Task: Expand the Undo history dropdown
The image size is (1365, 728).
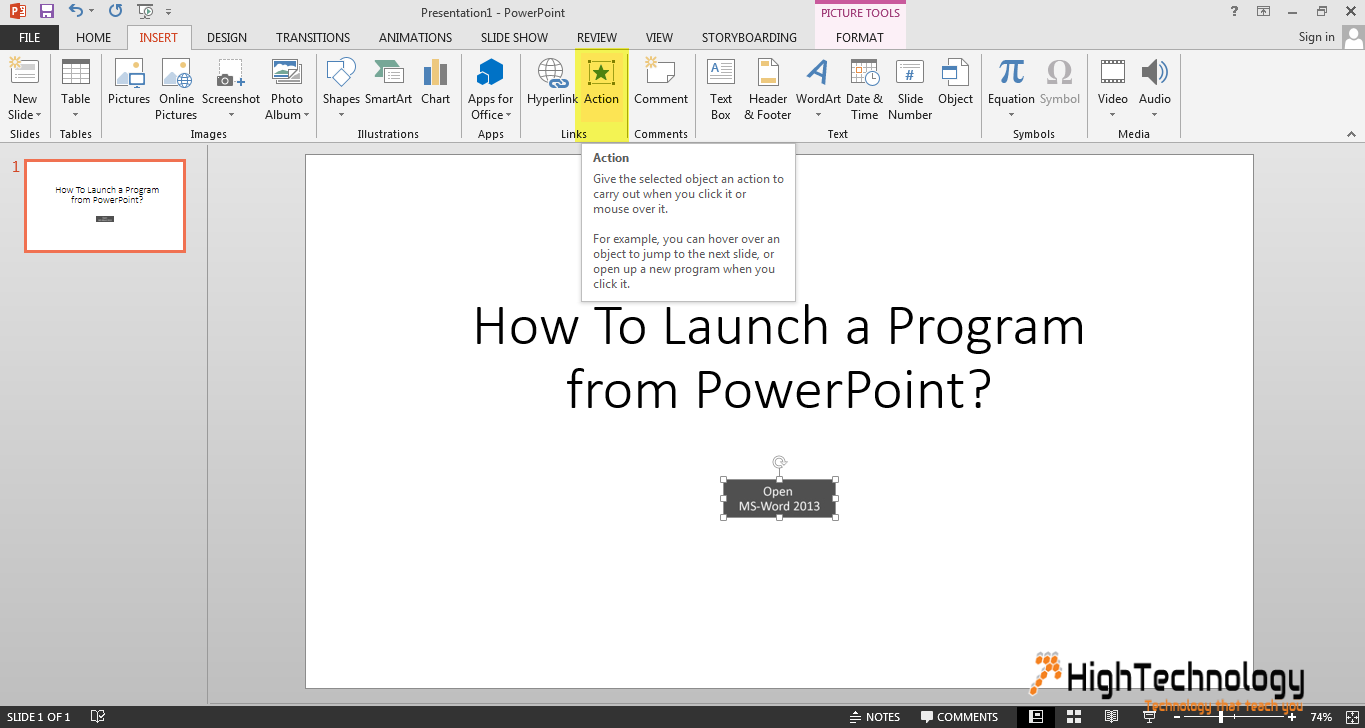Action: (92, 12)
